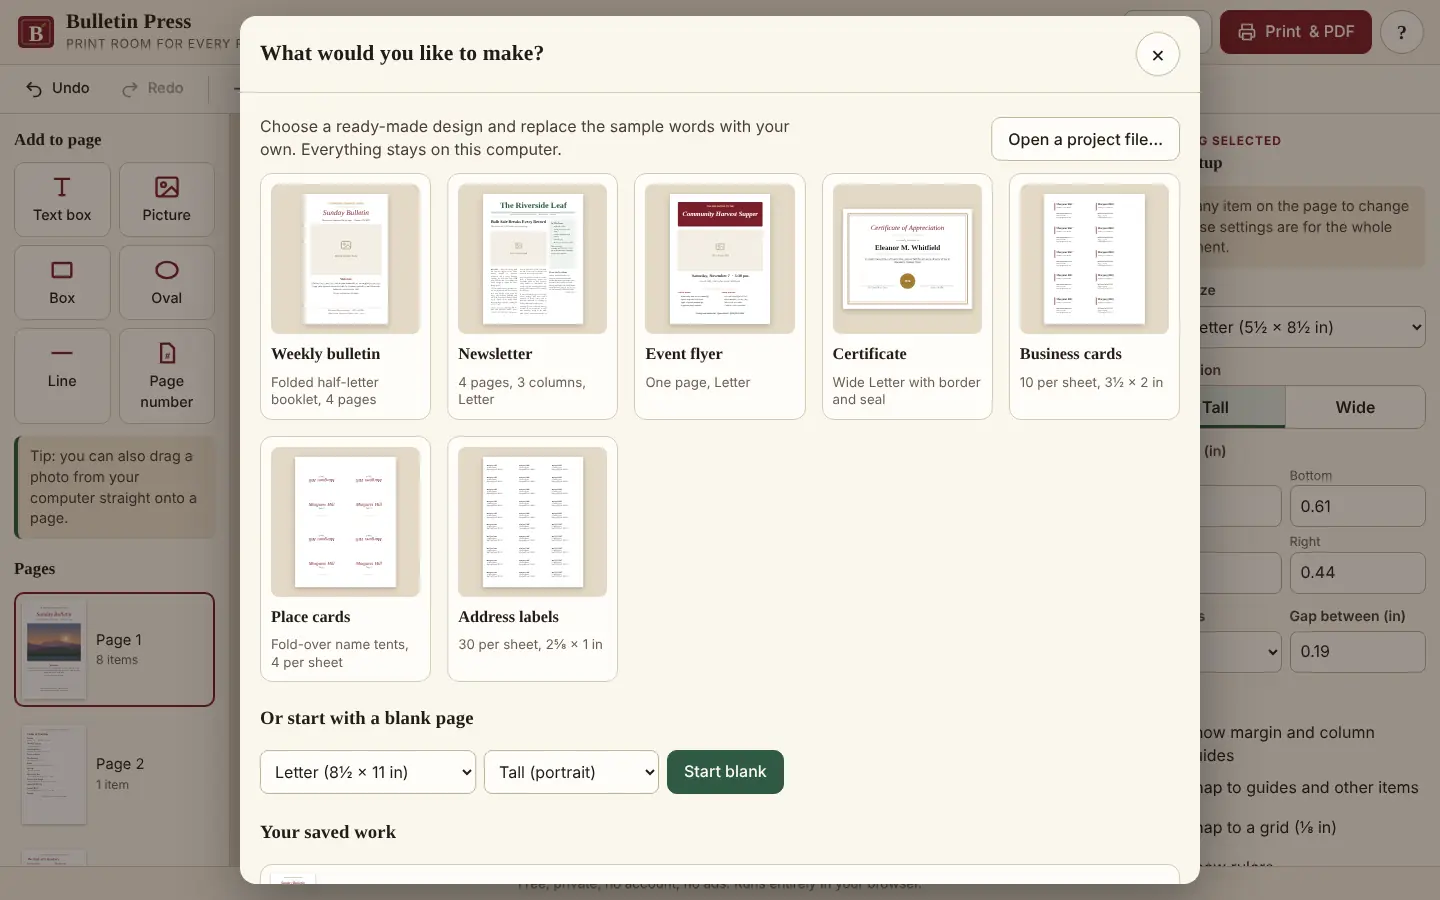The width and height of the screenshot is (1440, 900).
Task: Choose the Place cards template
Action: click(x=345, y=559)
